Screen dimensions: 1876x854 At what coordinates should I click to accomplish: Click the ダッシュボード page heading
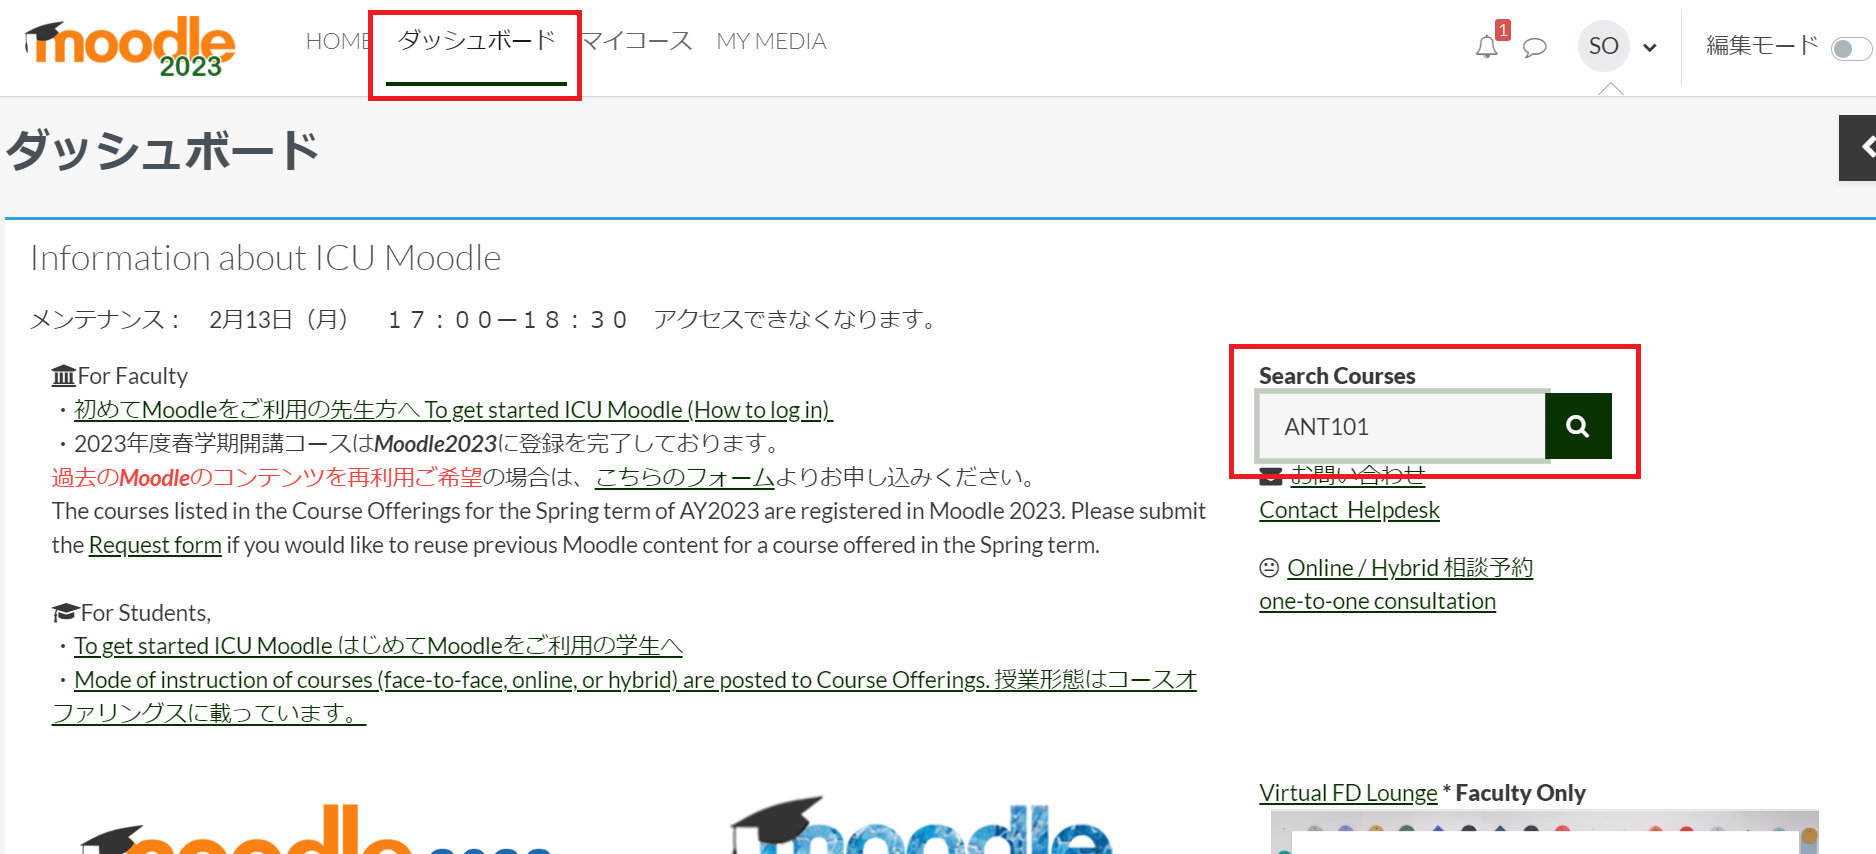pos(162,150)
